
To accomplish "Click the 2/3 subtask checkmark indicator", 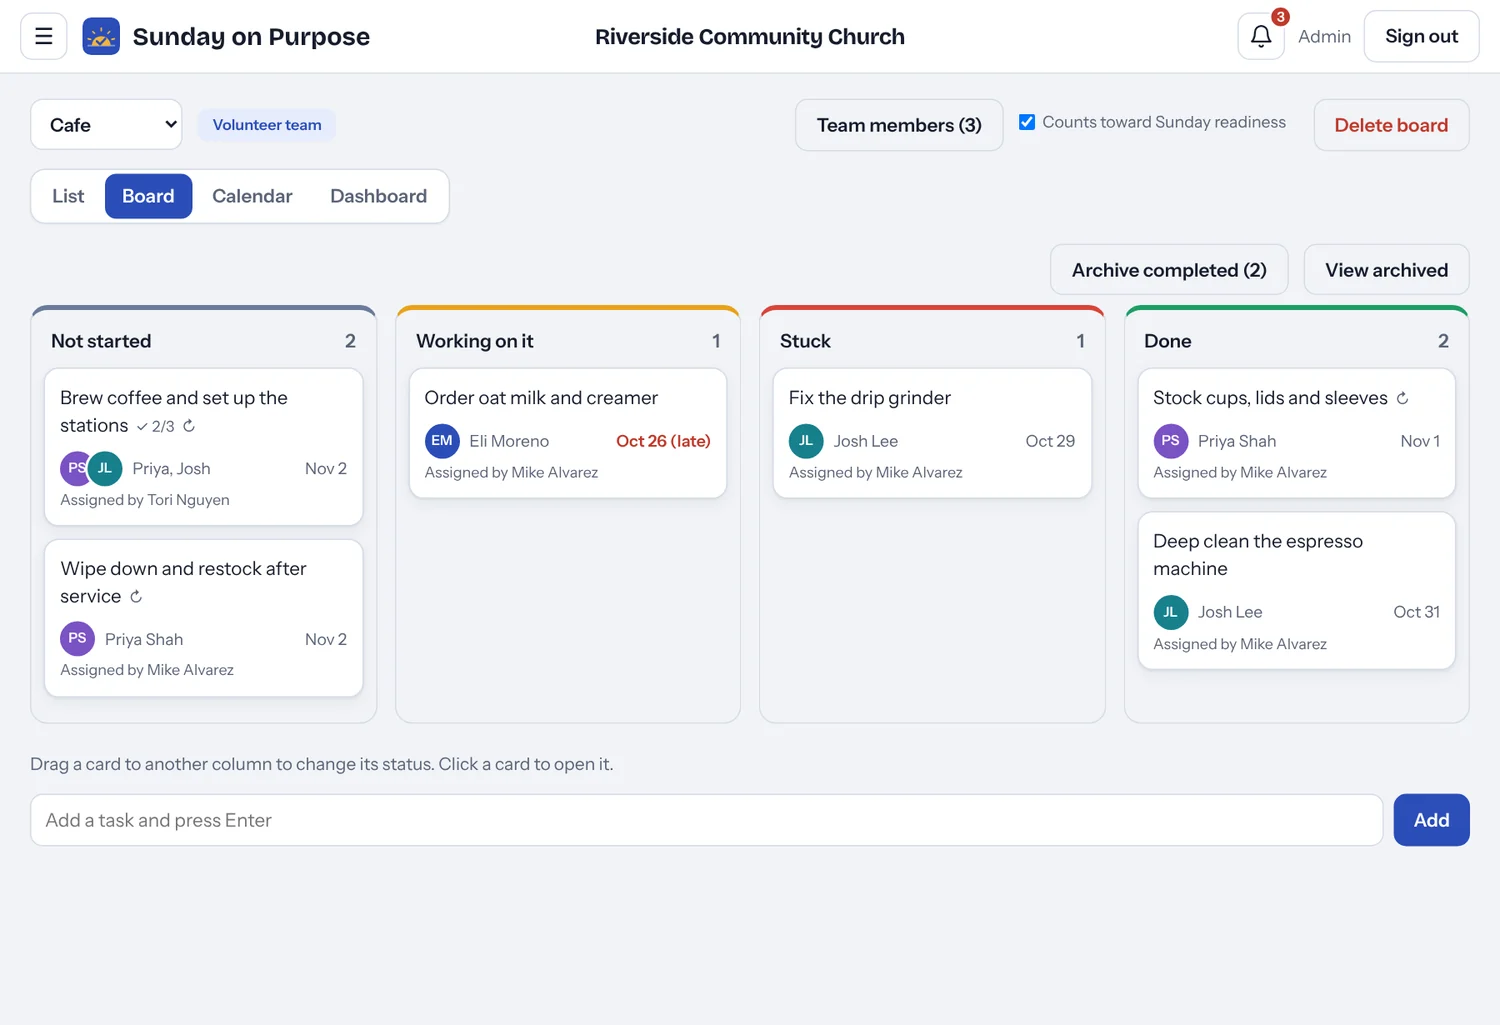I will [x=155, y=426].
